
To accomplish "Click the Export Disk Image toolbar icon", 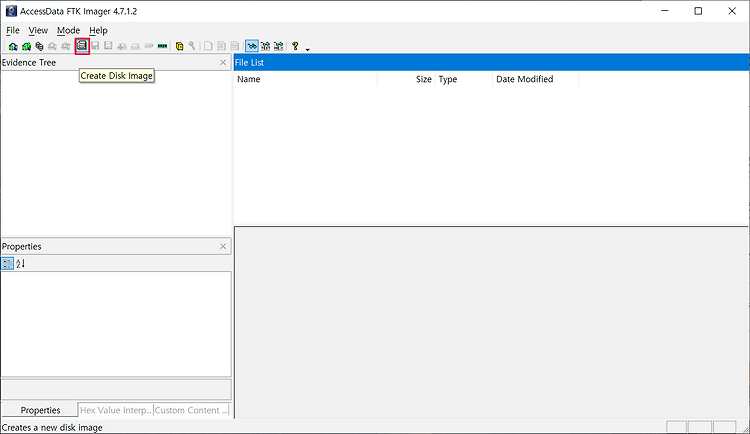I will click(95, 46).
